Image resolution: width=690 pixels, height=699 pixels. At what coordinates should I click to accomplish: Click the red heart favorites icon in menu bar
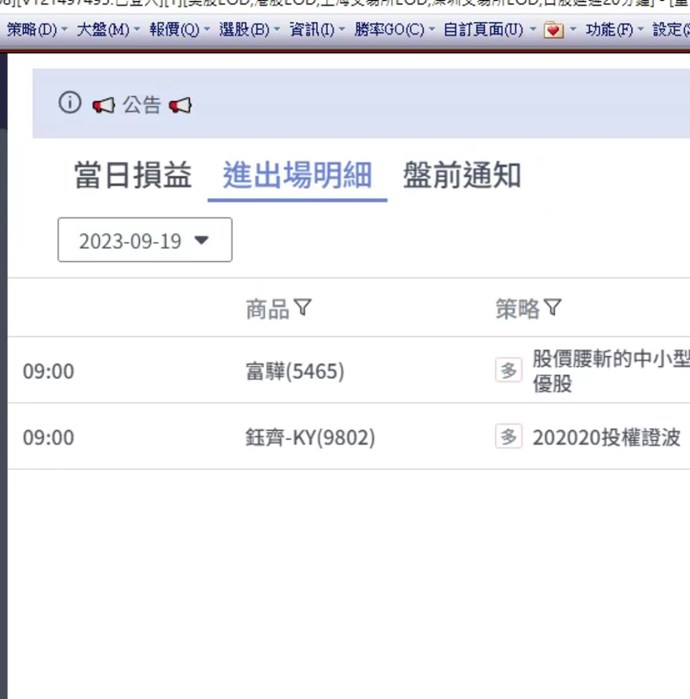pyautogui.click(x=553, y=30)
